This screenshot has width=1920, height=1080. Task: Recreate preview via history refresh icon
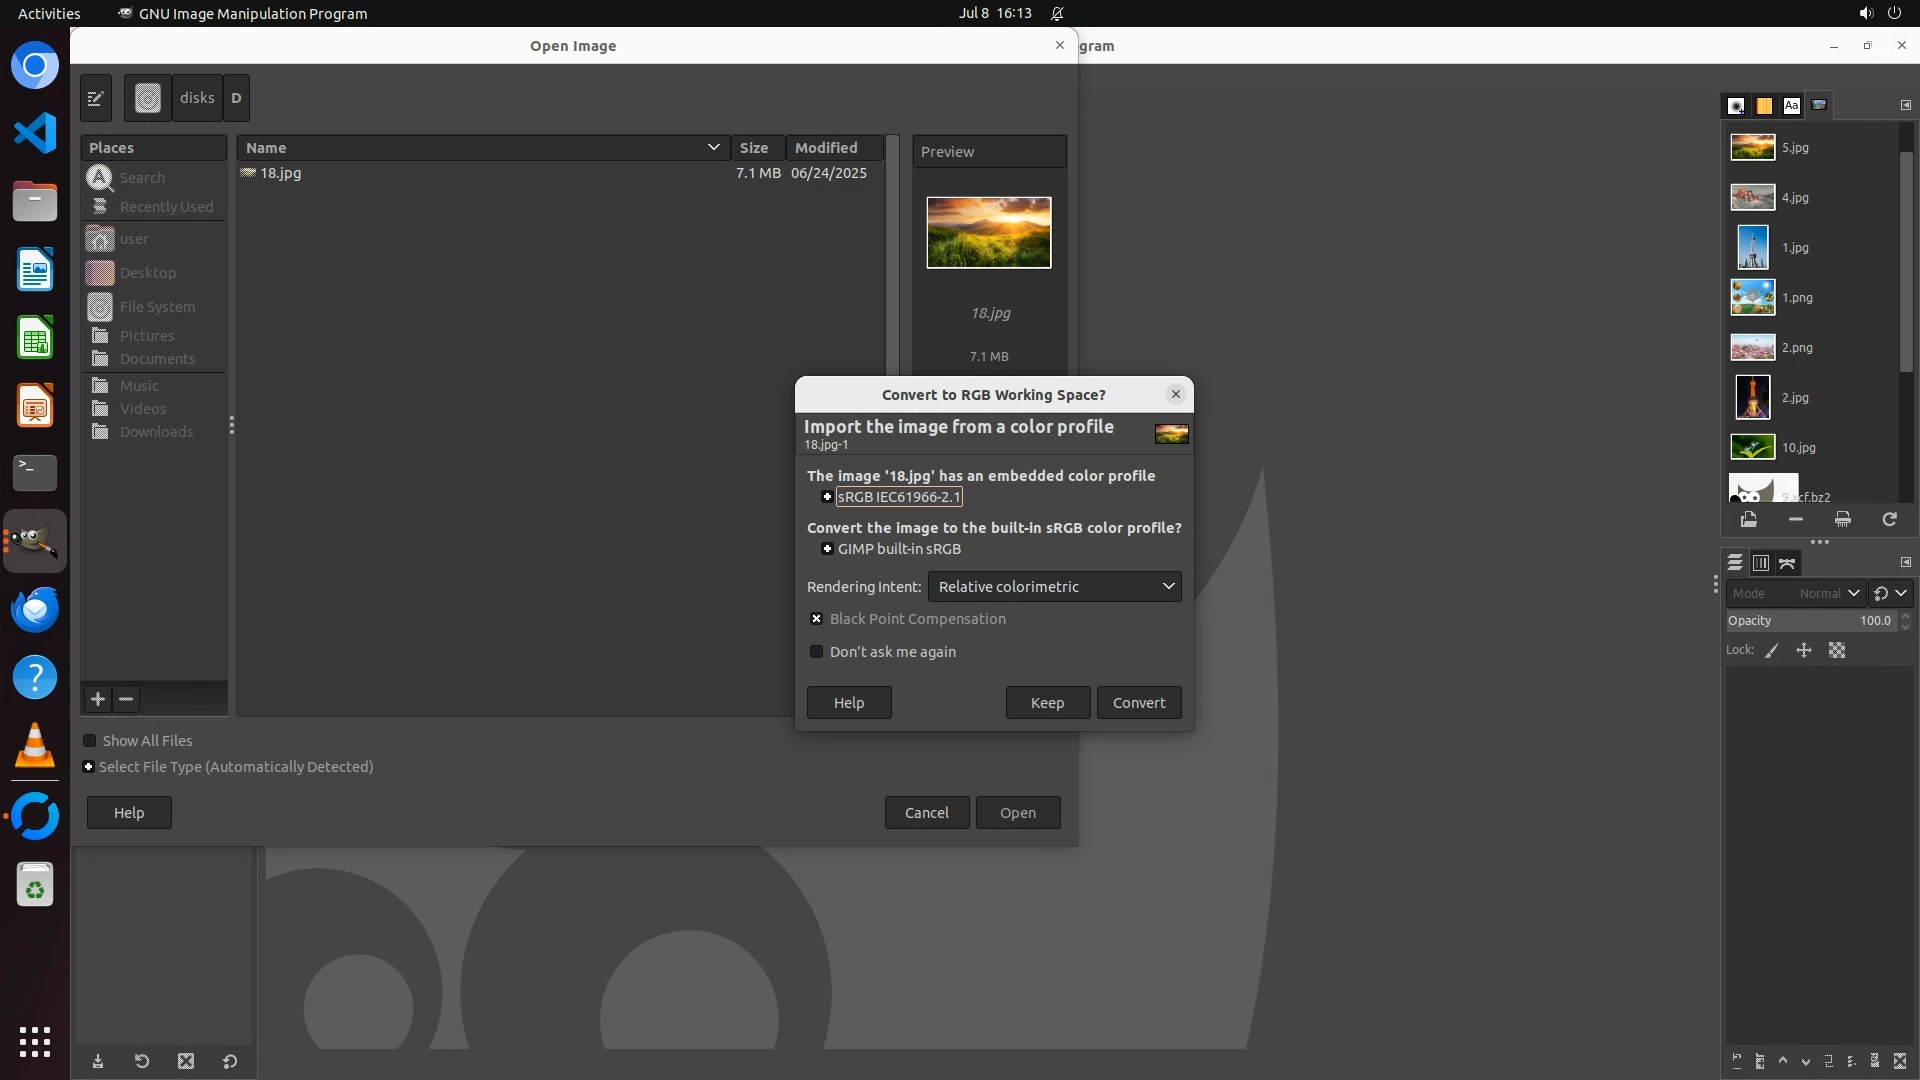[x=1889, y=519]
